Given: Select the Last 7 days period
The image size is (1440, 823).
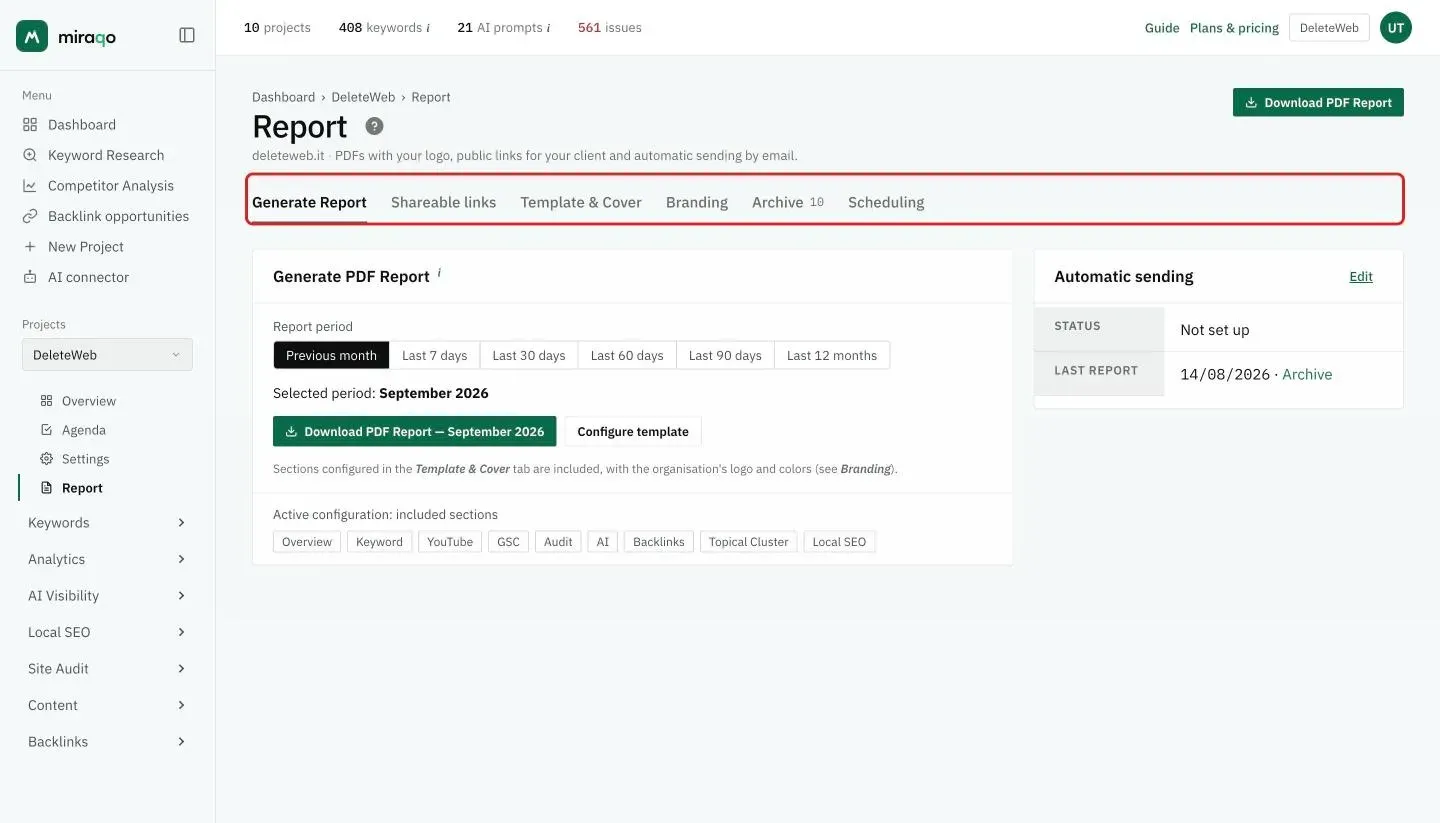Looking at the screenshot, I should 434,355.
